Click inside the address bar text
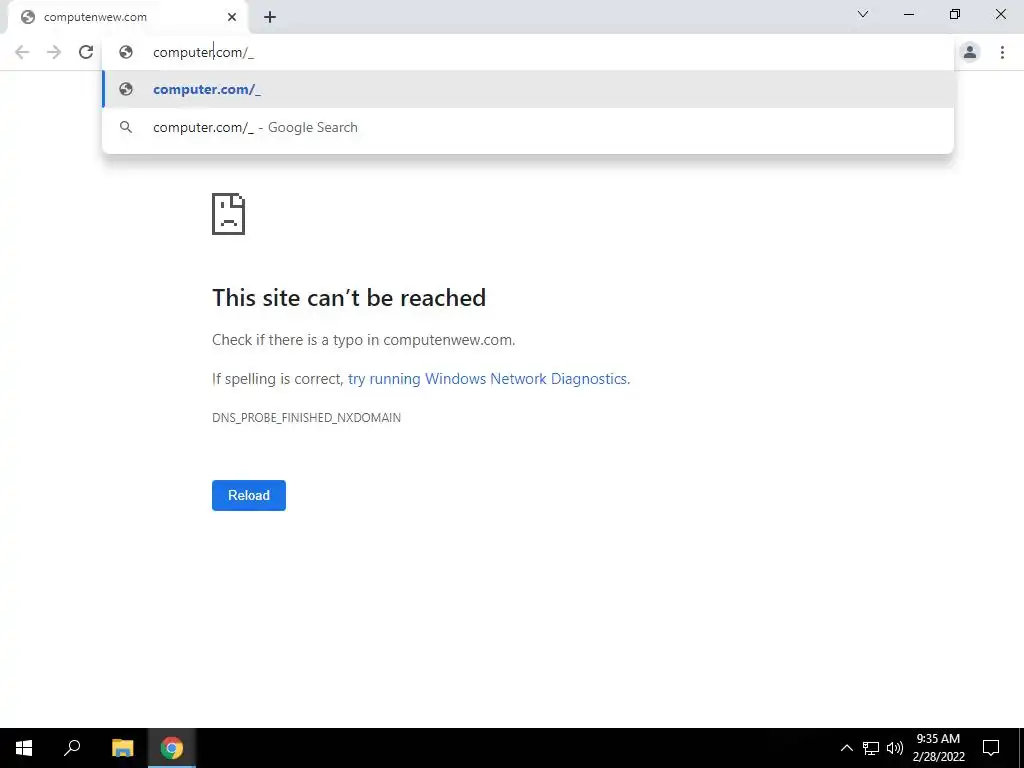Viewport: 1024px width, 768px height. (203, 52)
